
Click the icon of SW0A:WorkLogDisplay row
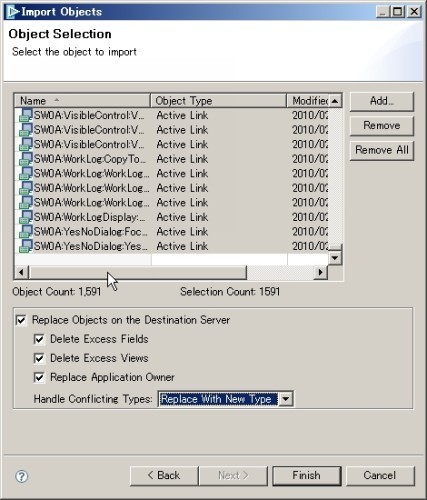click(26, 217)
